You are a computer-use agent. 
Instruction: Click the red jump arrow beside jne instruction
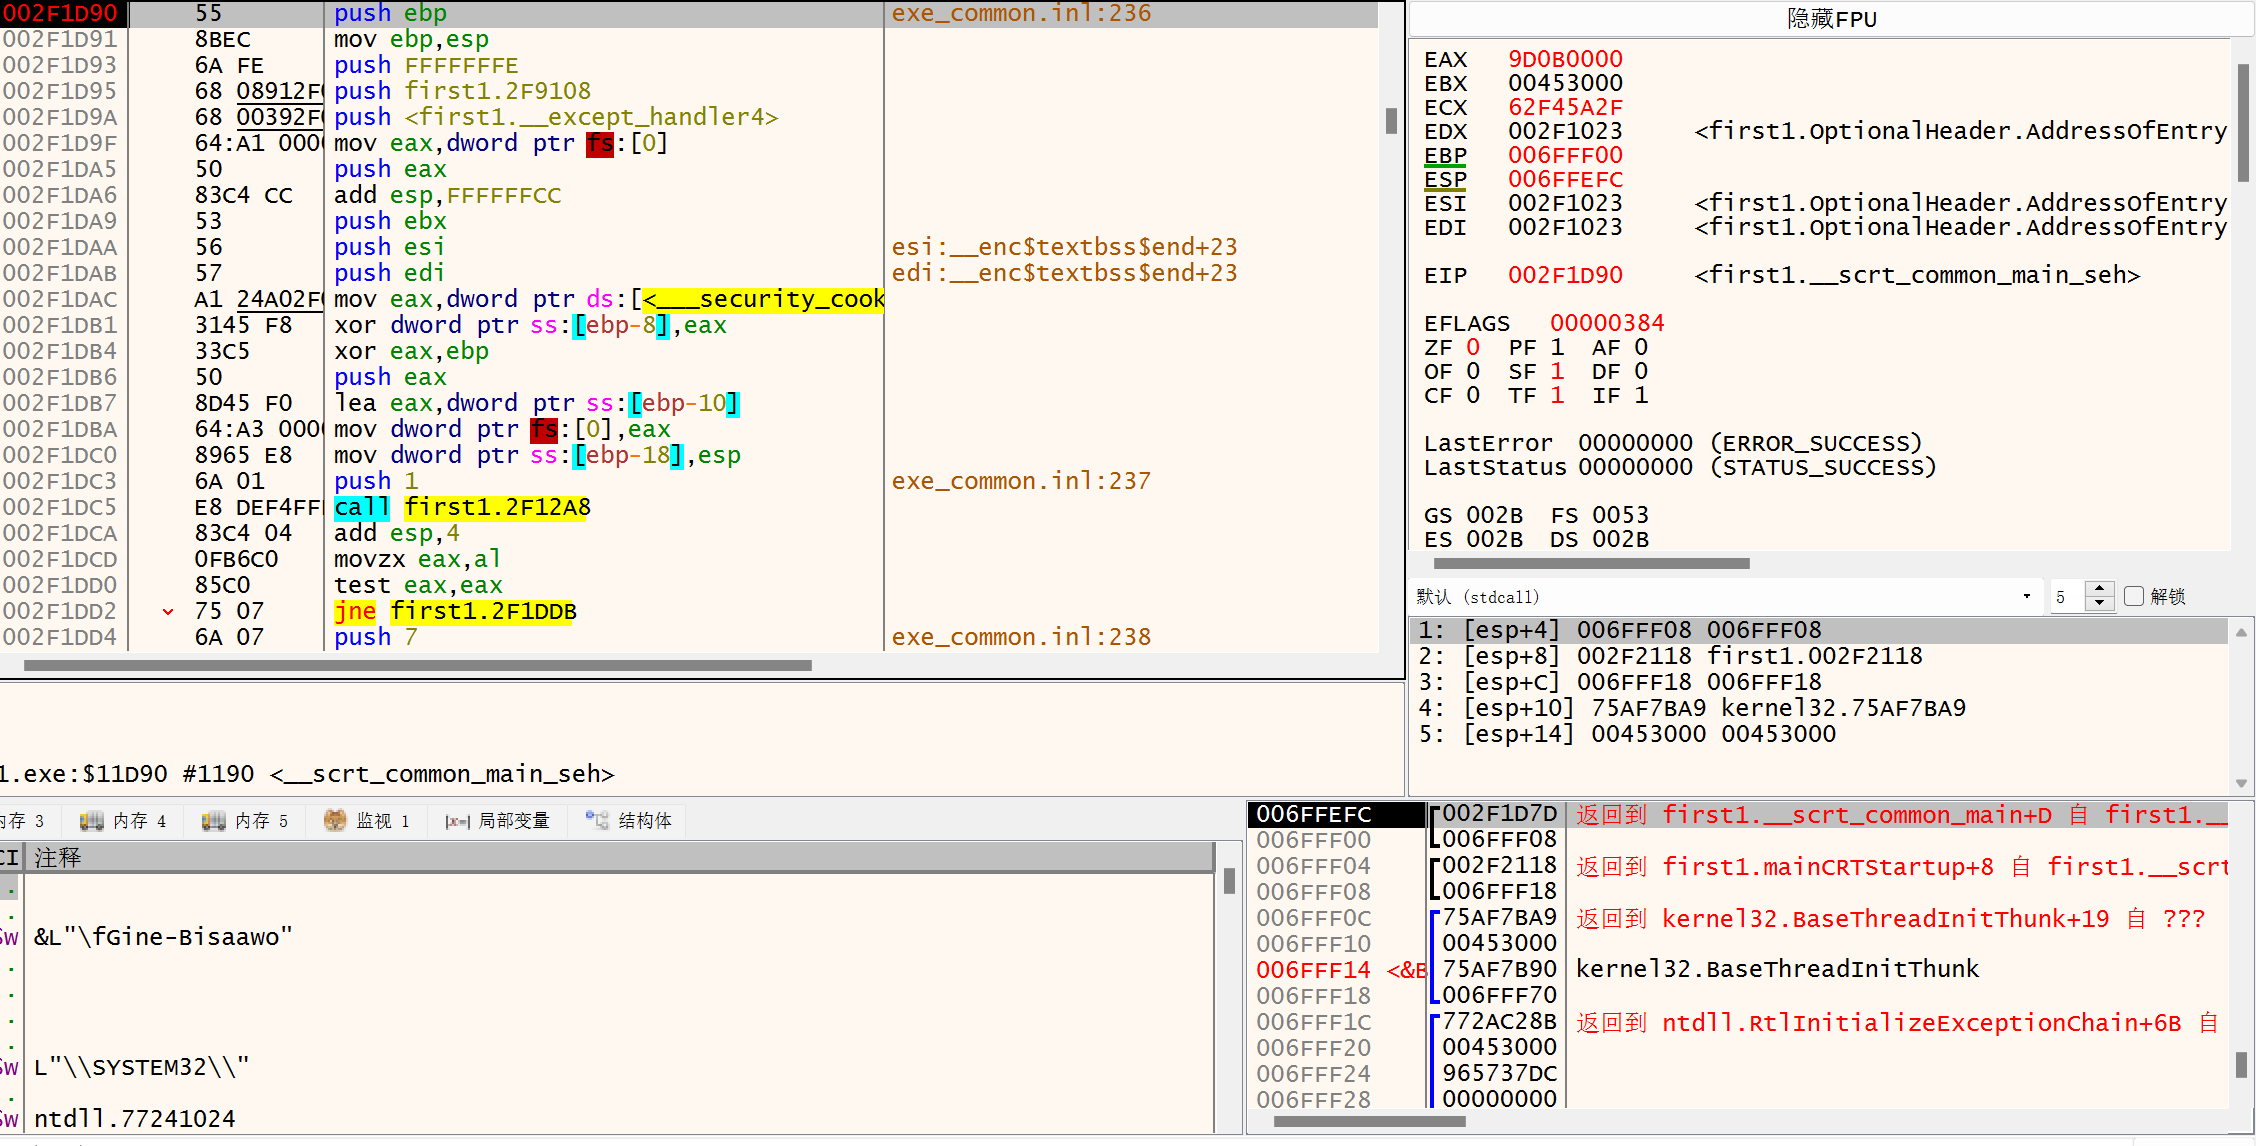click(x=168, y=611)
